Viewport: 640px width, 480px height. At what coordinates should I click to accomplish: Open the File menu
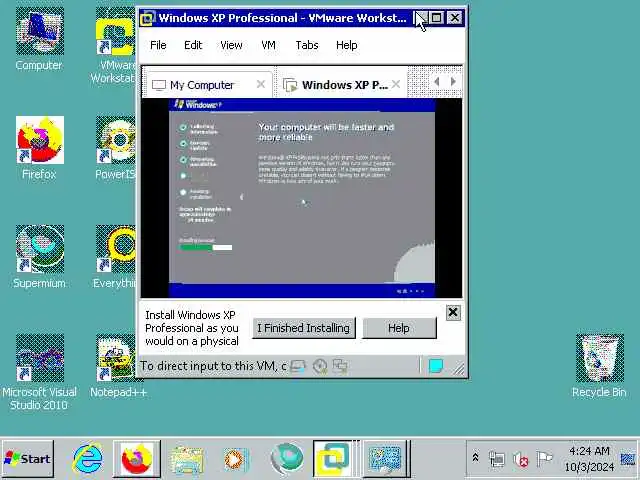pyautogui.click(x=158, y=45)
